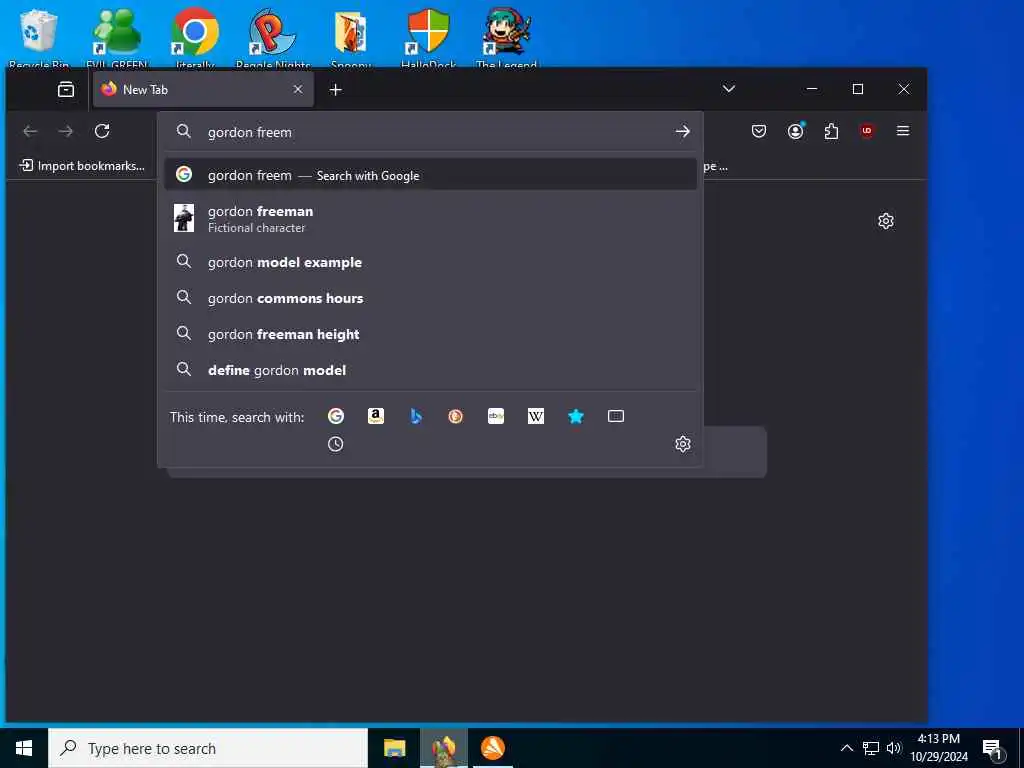The height and width of the screenshot is (768, 1024).
Task: Personalize new tab gear icon
Action: (886, 221)
